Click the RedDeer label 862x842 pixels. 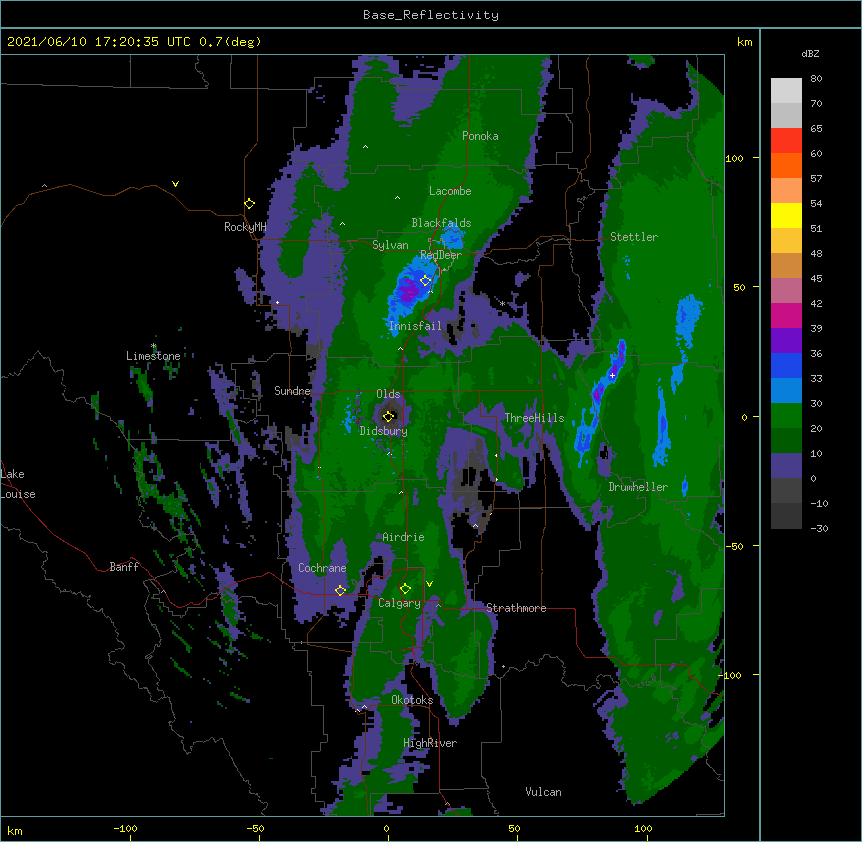[441, 255]
